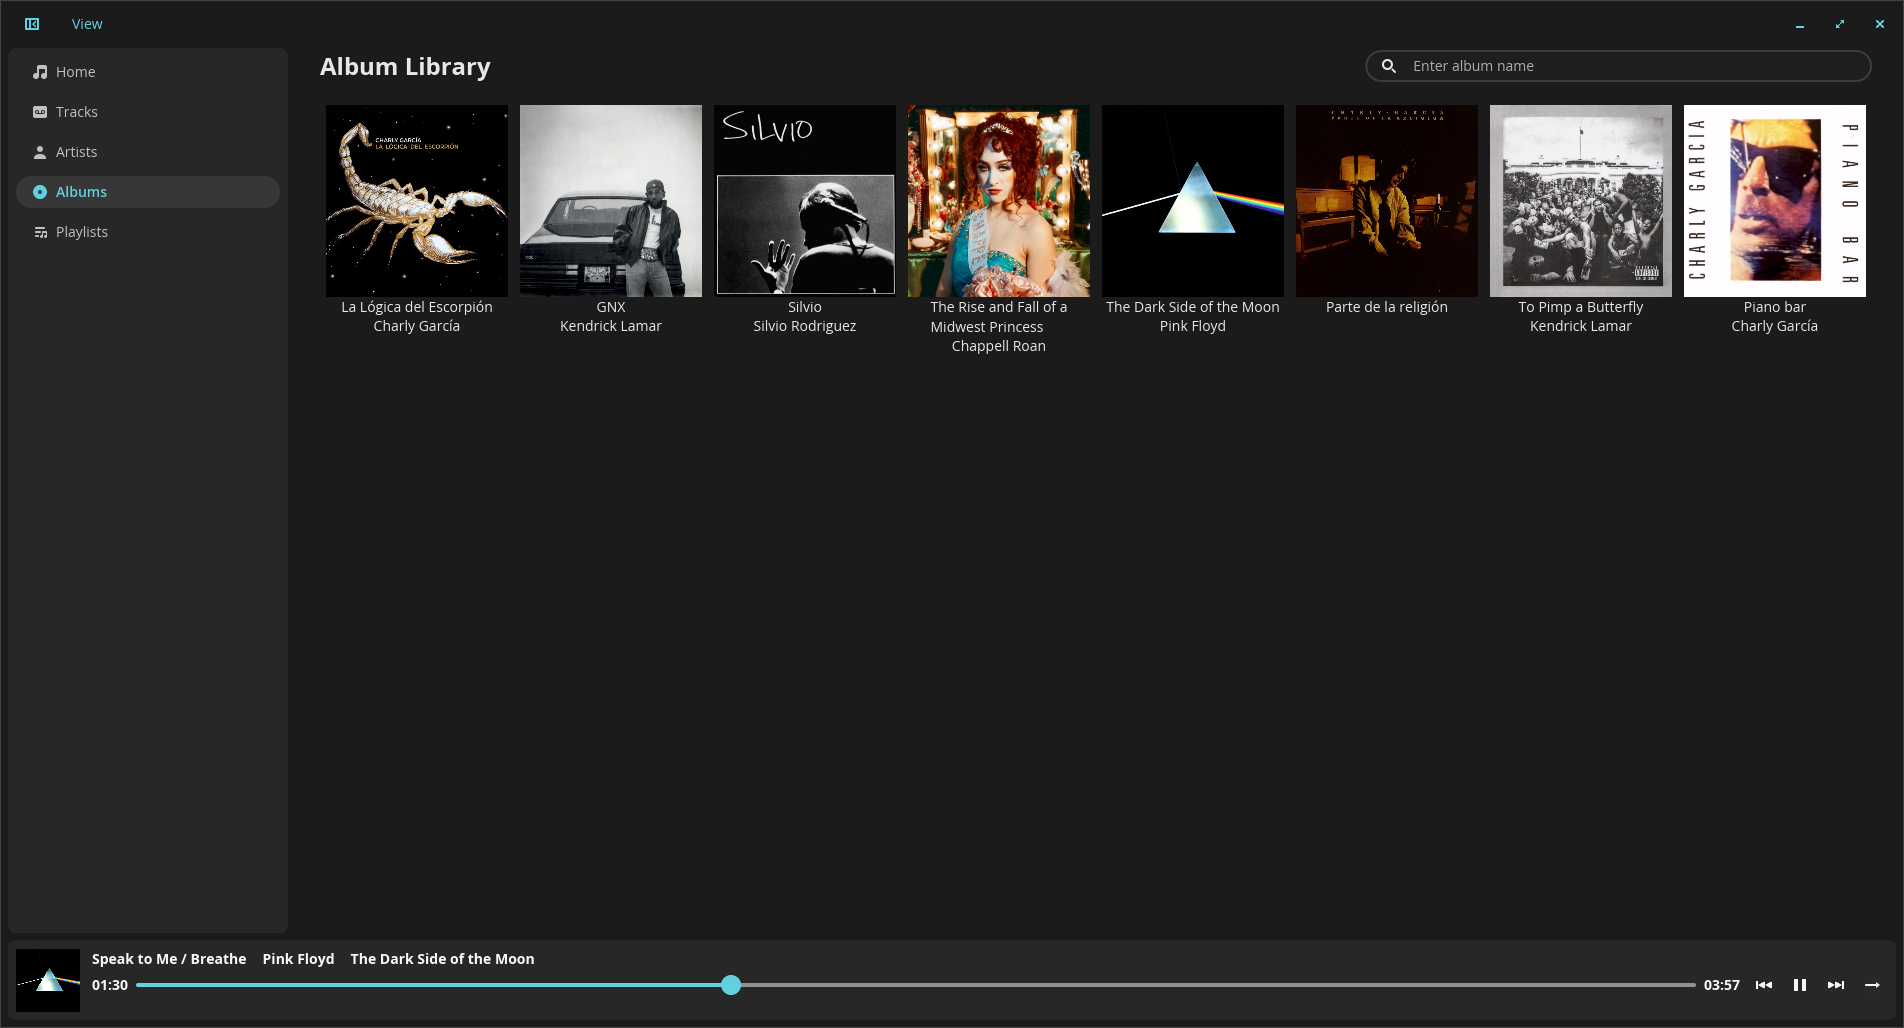The image size is (1904, 1028).
Task: Open the Artists section
Action: coord(148,152)
